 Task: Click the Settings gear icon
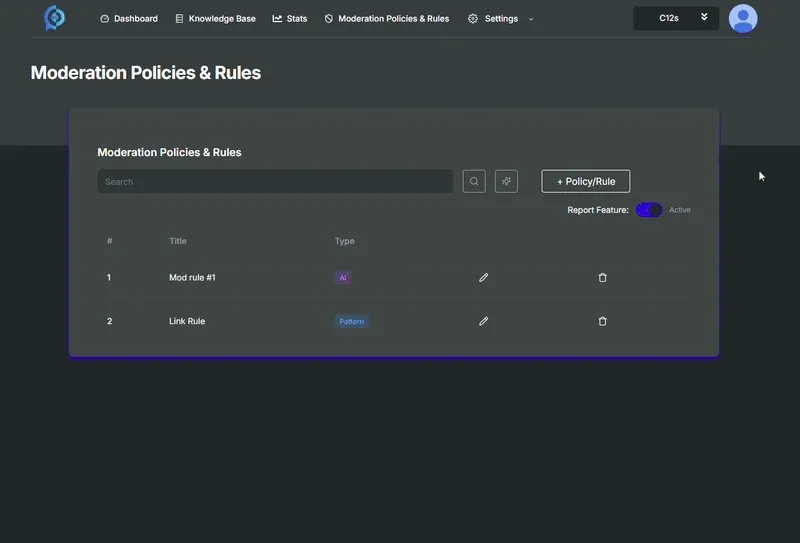pyautogui.click(x=473, y=19)
